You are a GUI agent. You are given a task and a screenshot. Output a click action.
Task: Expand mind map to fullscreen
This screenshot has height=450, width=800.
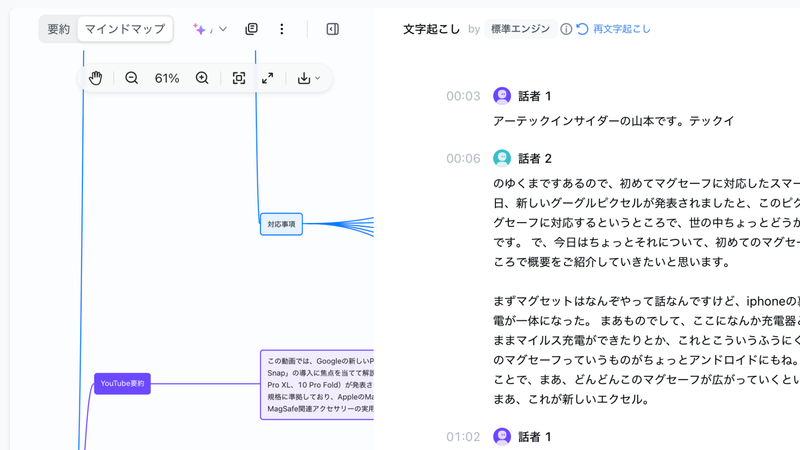click(x=268, y=78)
